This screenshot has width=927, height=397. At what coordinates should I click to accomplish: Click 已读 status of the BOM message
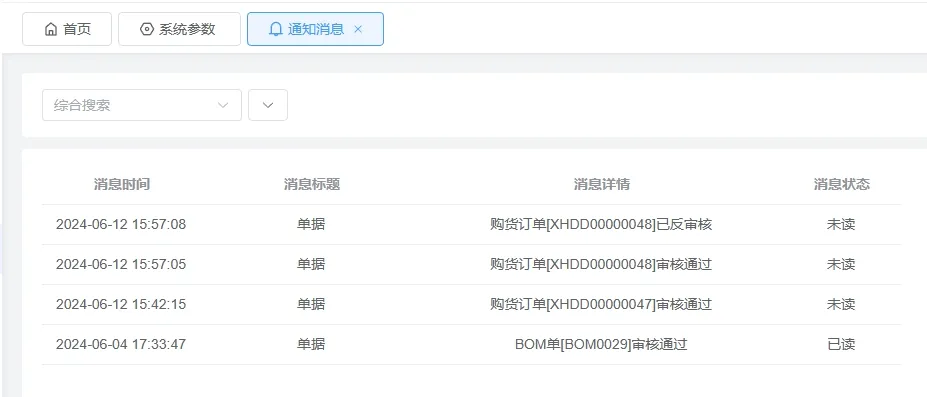pos(841,344)
